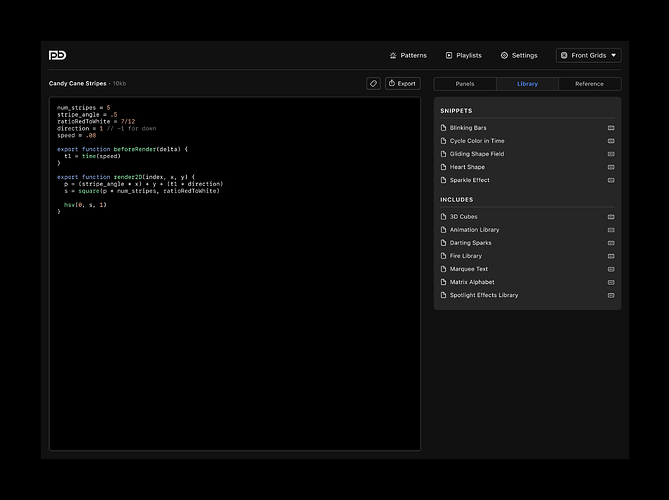Screen dimensions: 669x500
Task: Click the insert icon for Spotlight Effects Library
Action: pyautogui.click(x=611, y=295)
